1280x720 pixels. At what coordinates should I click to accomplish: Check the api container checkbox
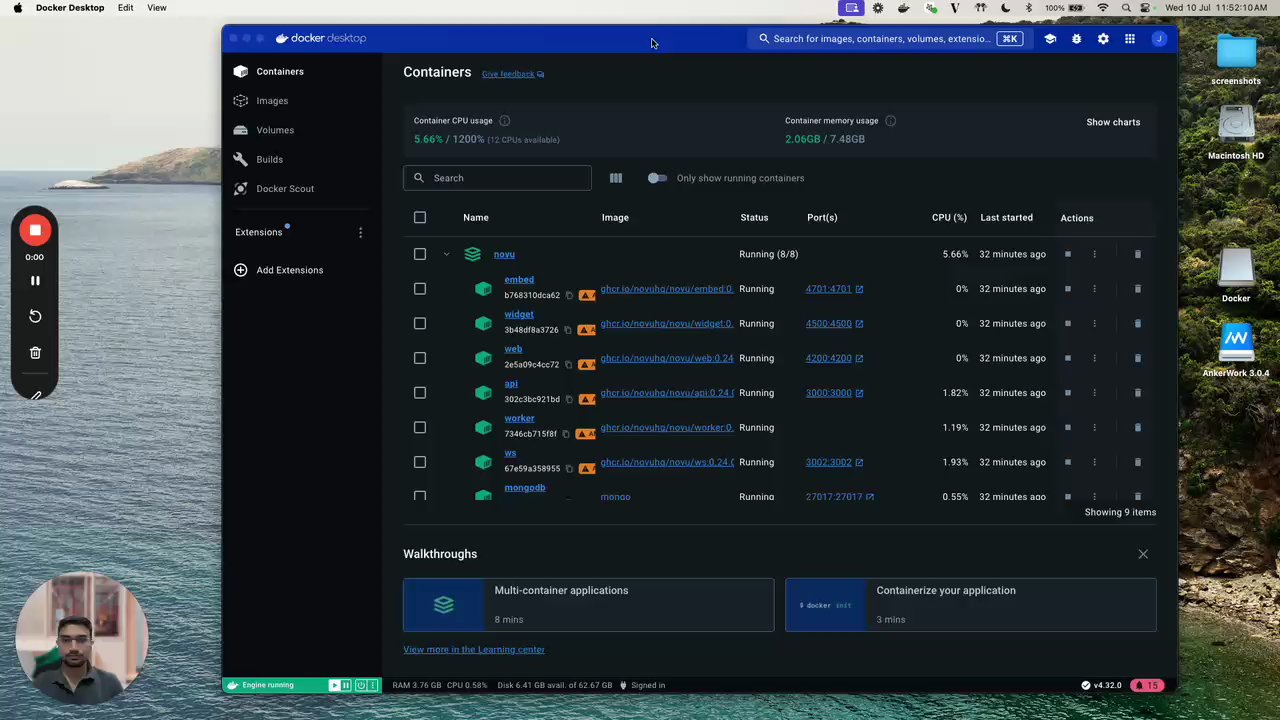(420, 393)
